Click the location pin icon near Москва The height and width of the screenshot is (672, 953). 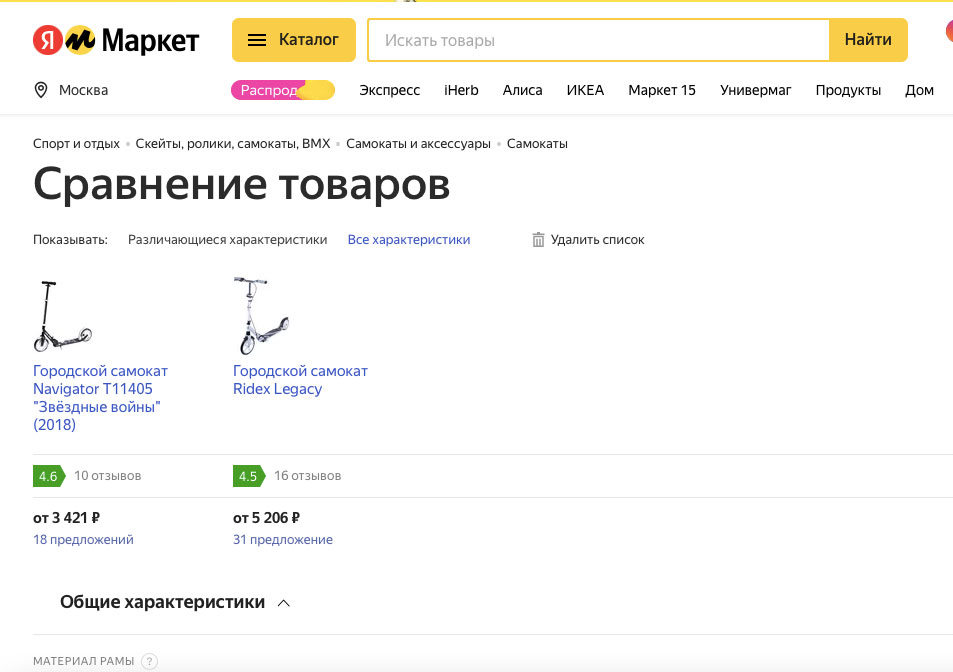[x=41, y=90]
